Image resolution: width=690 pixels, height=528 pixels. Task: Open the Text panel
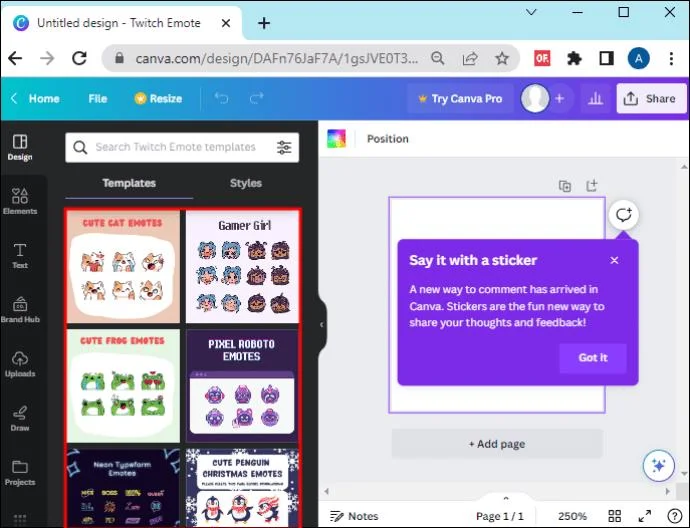pos(20,256)
